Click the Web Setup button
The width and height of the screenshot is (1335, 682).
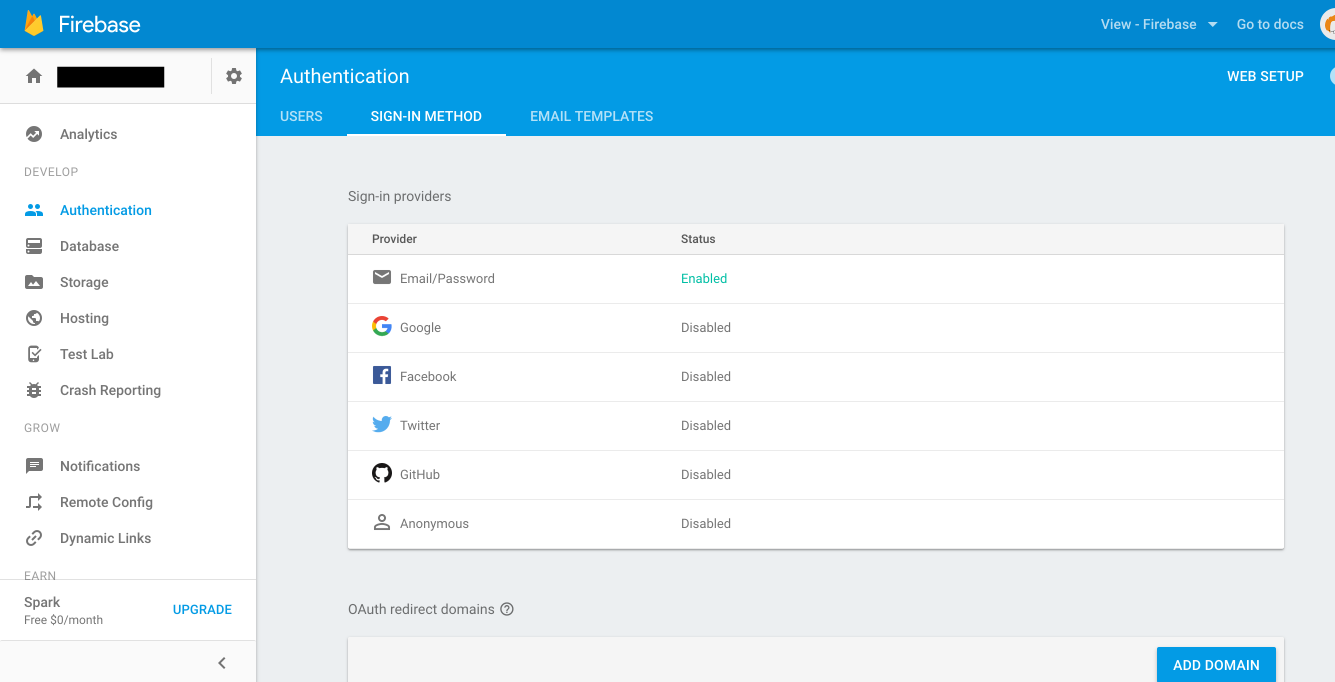tap(1265, 76)
